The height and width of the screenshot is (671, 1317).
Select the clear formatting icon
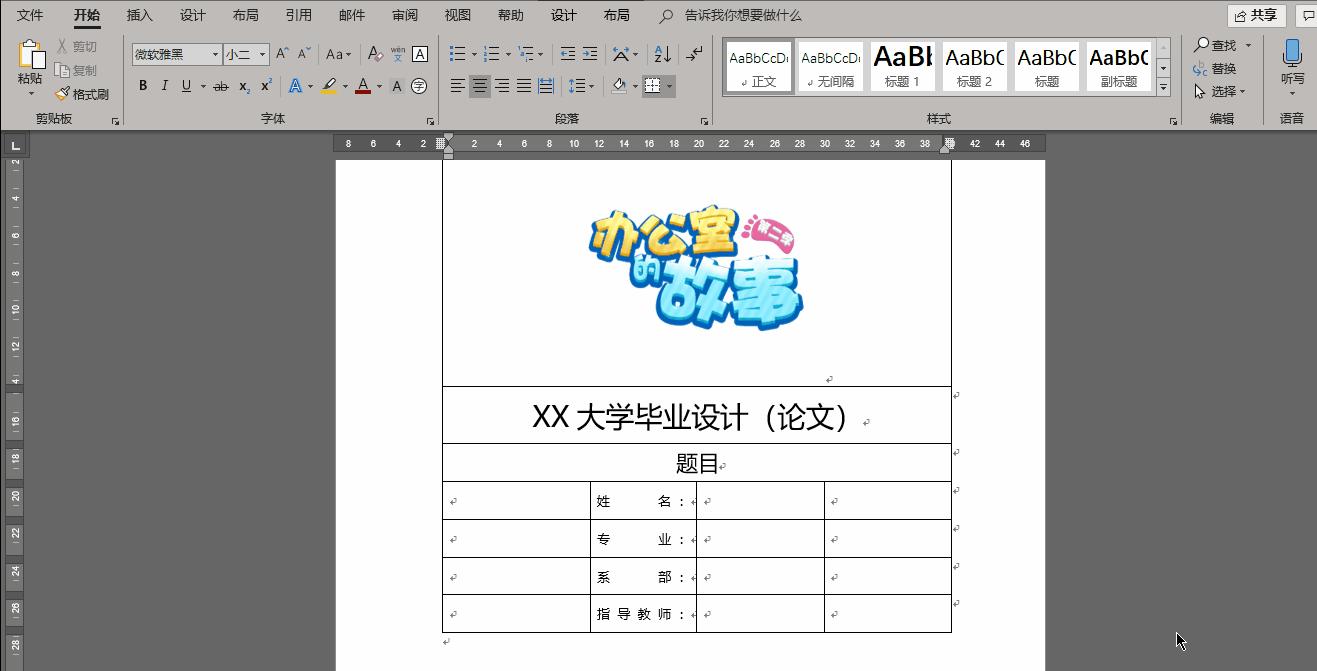tap(376, 54)
